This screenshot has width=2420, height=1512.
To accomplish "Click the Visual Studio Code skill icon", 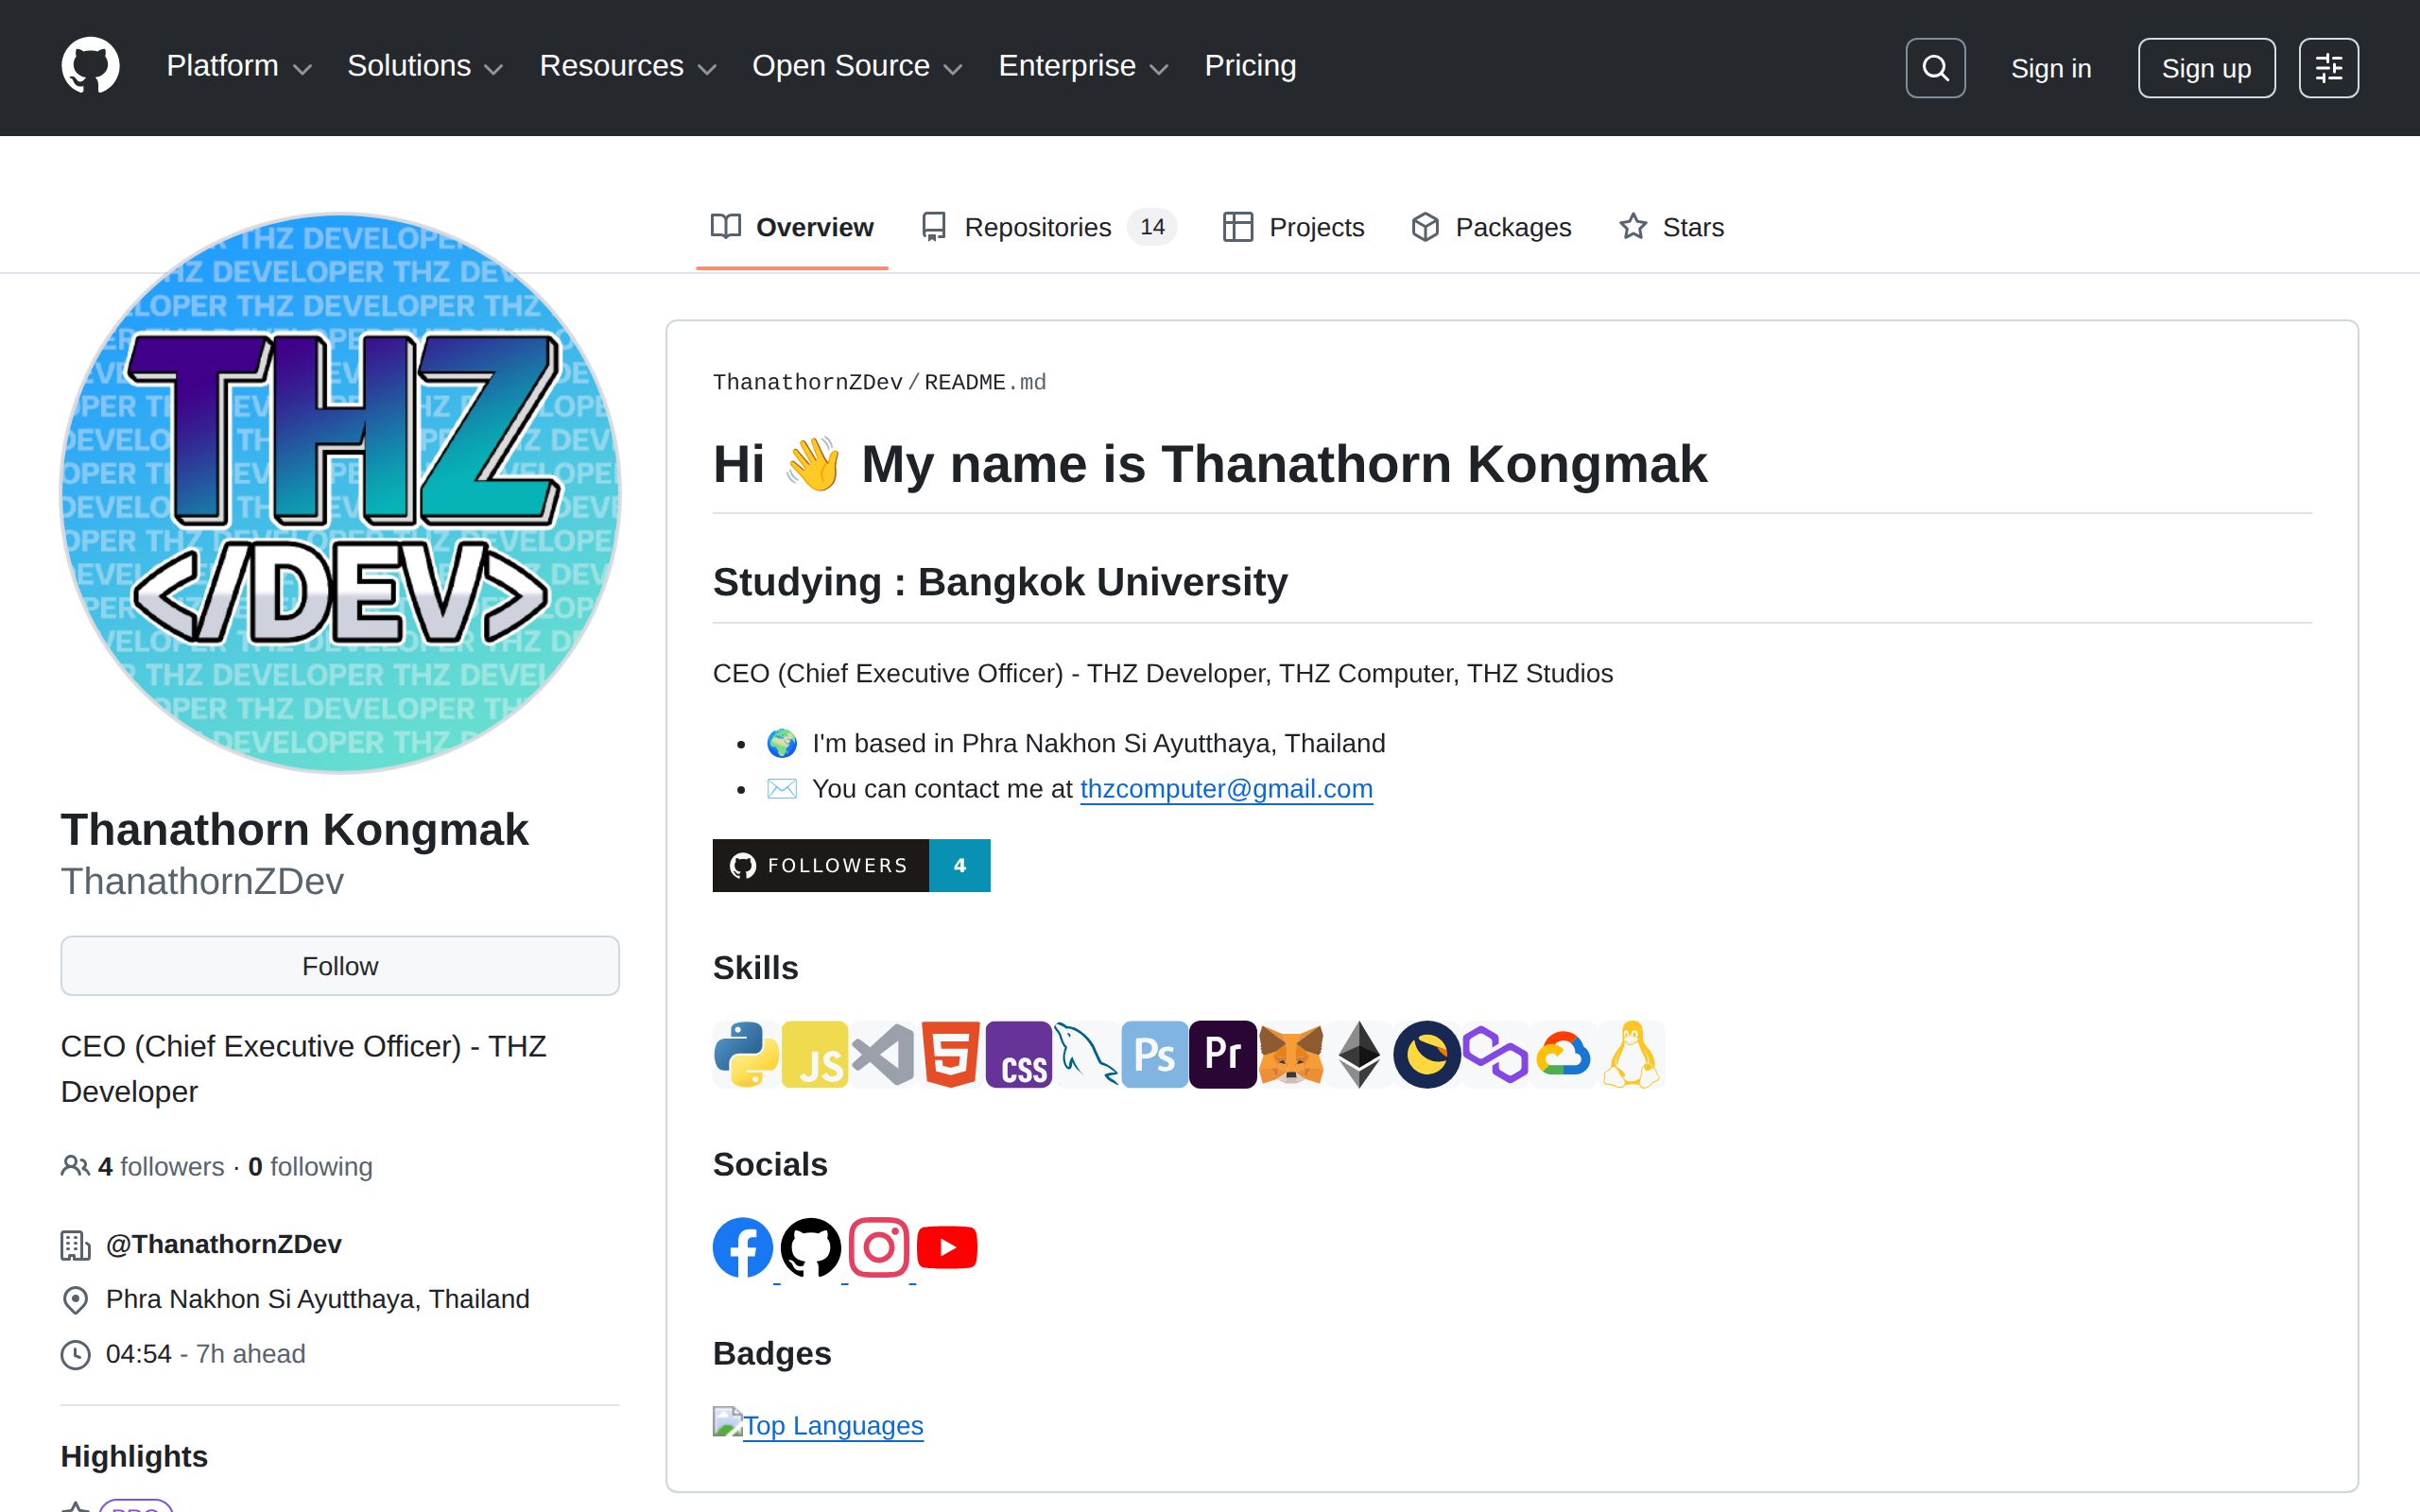I will point(882,1054).
